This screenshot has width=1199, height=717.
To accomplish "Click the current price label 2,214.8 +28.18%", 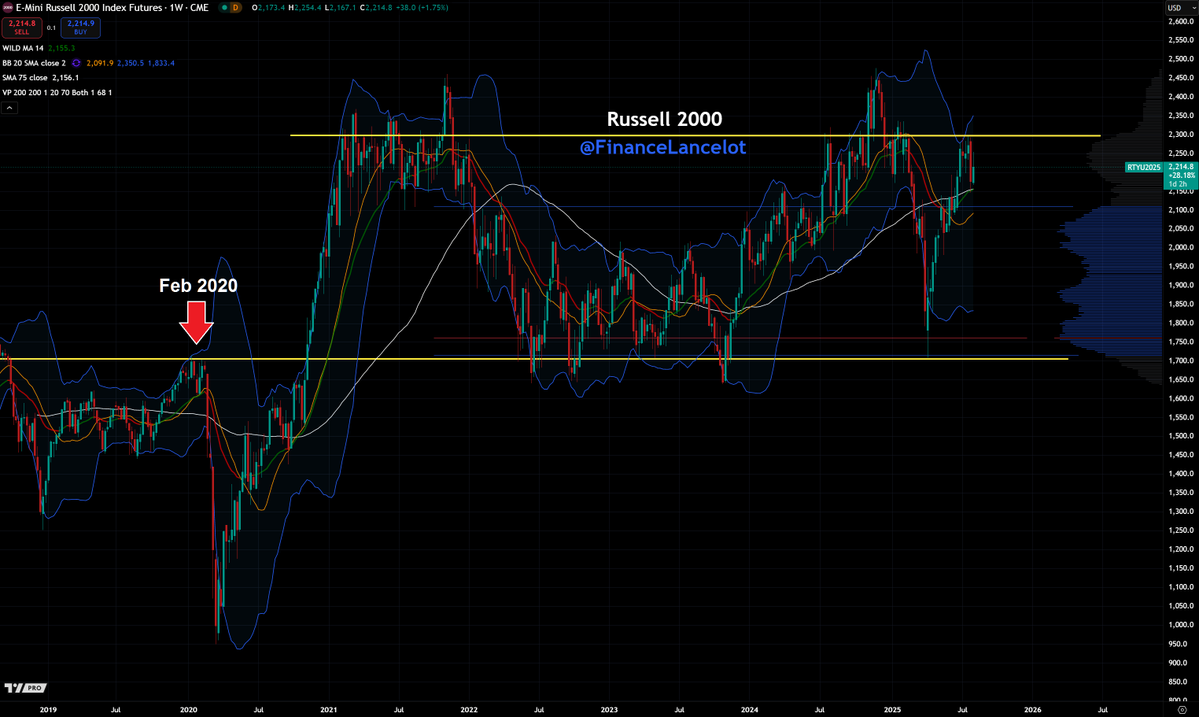I will click(x=1181, y=175).
